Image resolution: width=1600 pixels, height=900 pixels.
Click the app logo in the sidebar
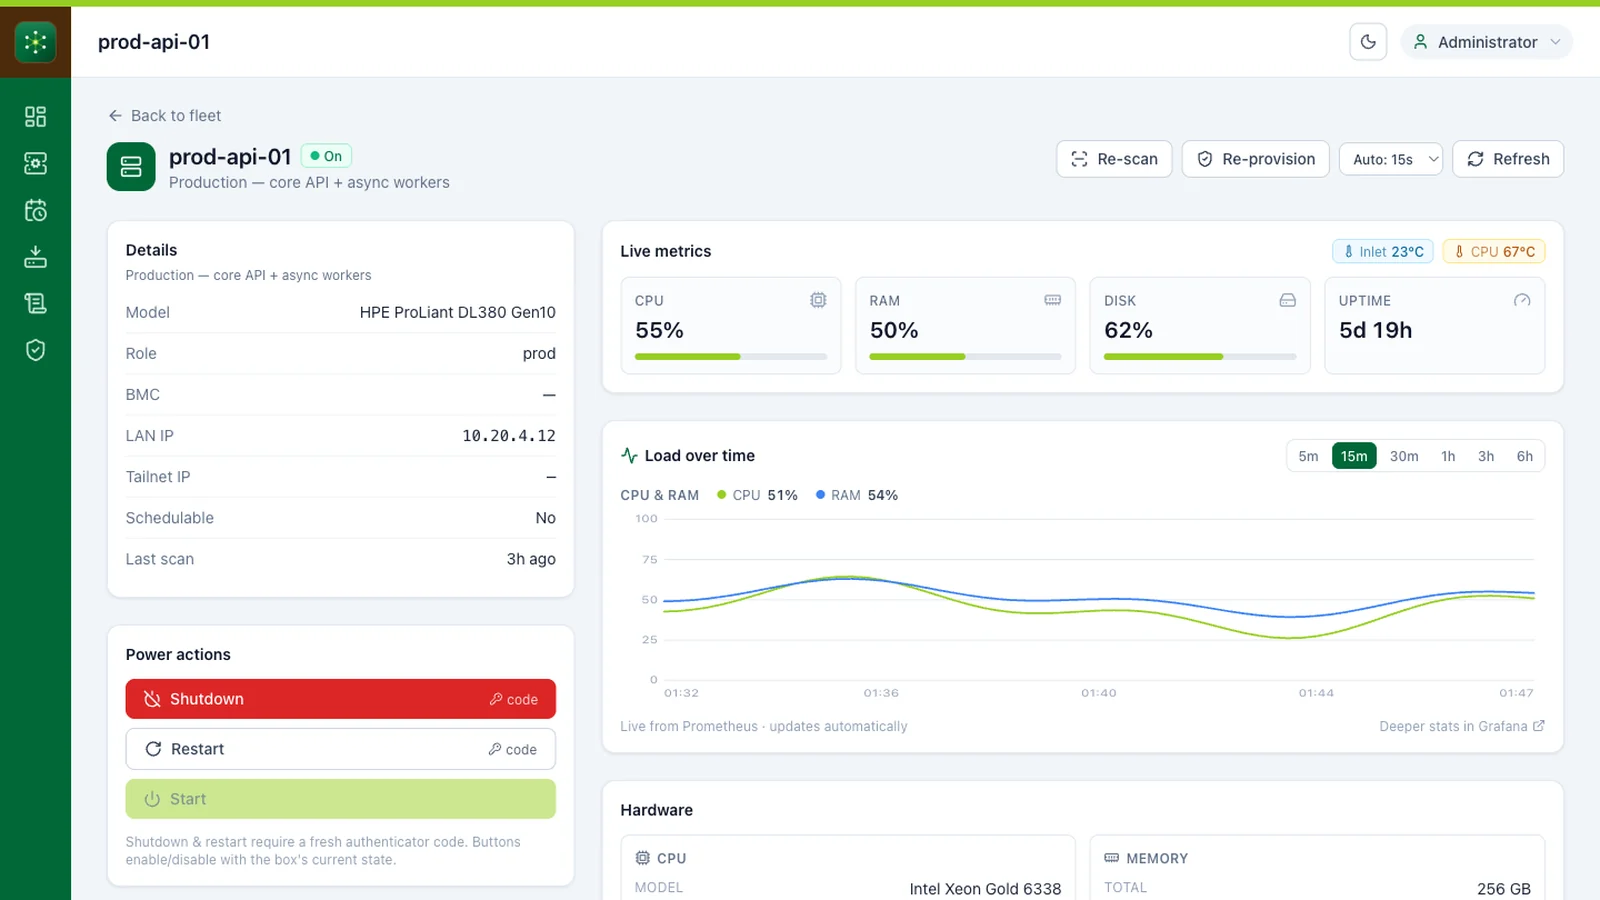point(35,42)
